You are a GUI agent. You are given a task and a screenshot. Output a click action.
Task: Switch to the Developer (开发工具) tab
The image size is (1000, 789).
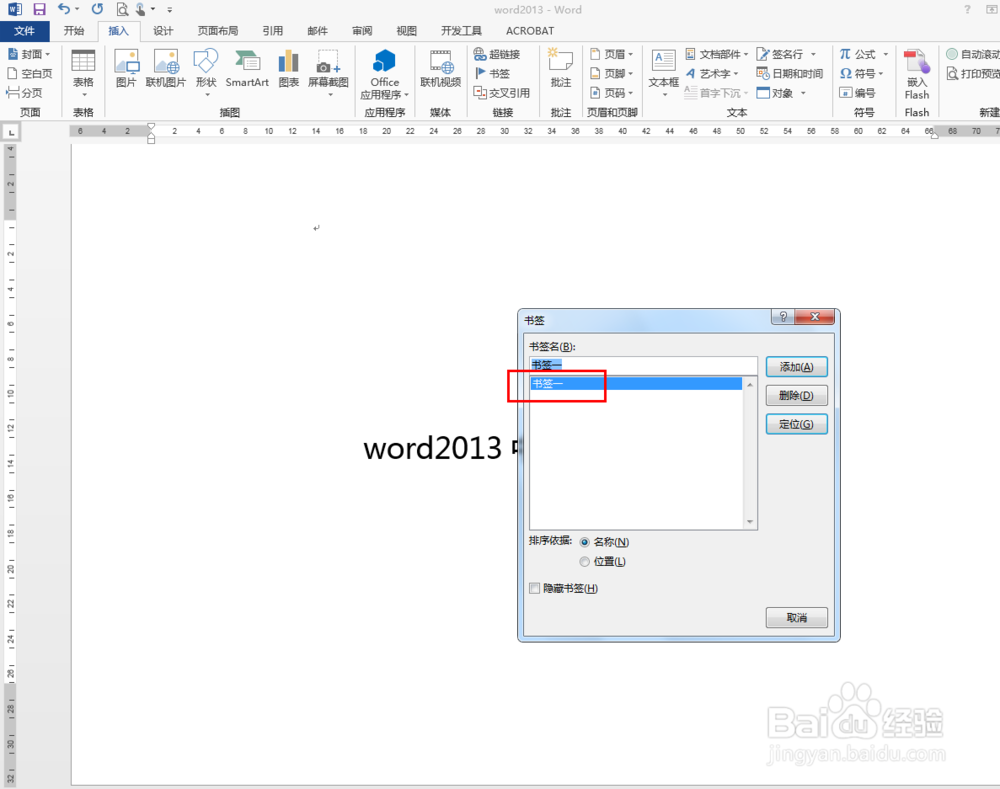click(x=461, y=31)
